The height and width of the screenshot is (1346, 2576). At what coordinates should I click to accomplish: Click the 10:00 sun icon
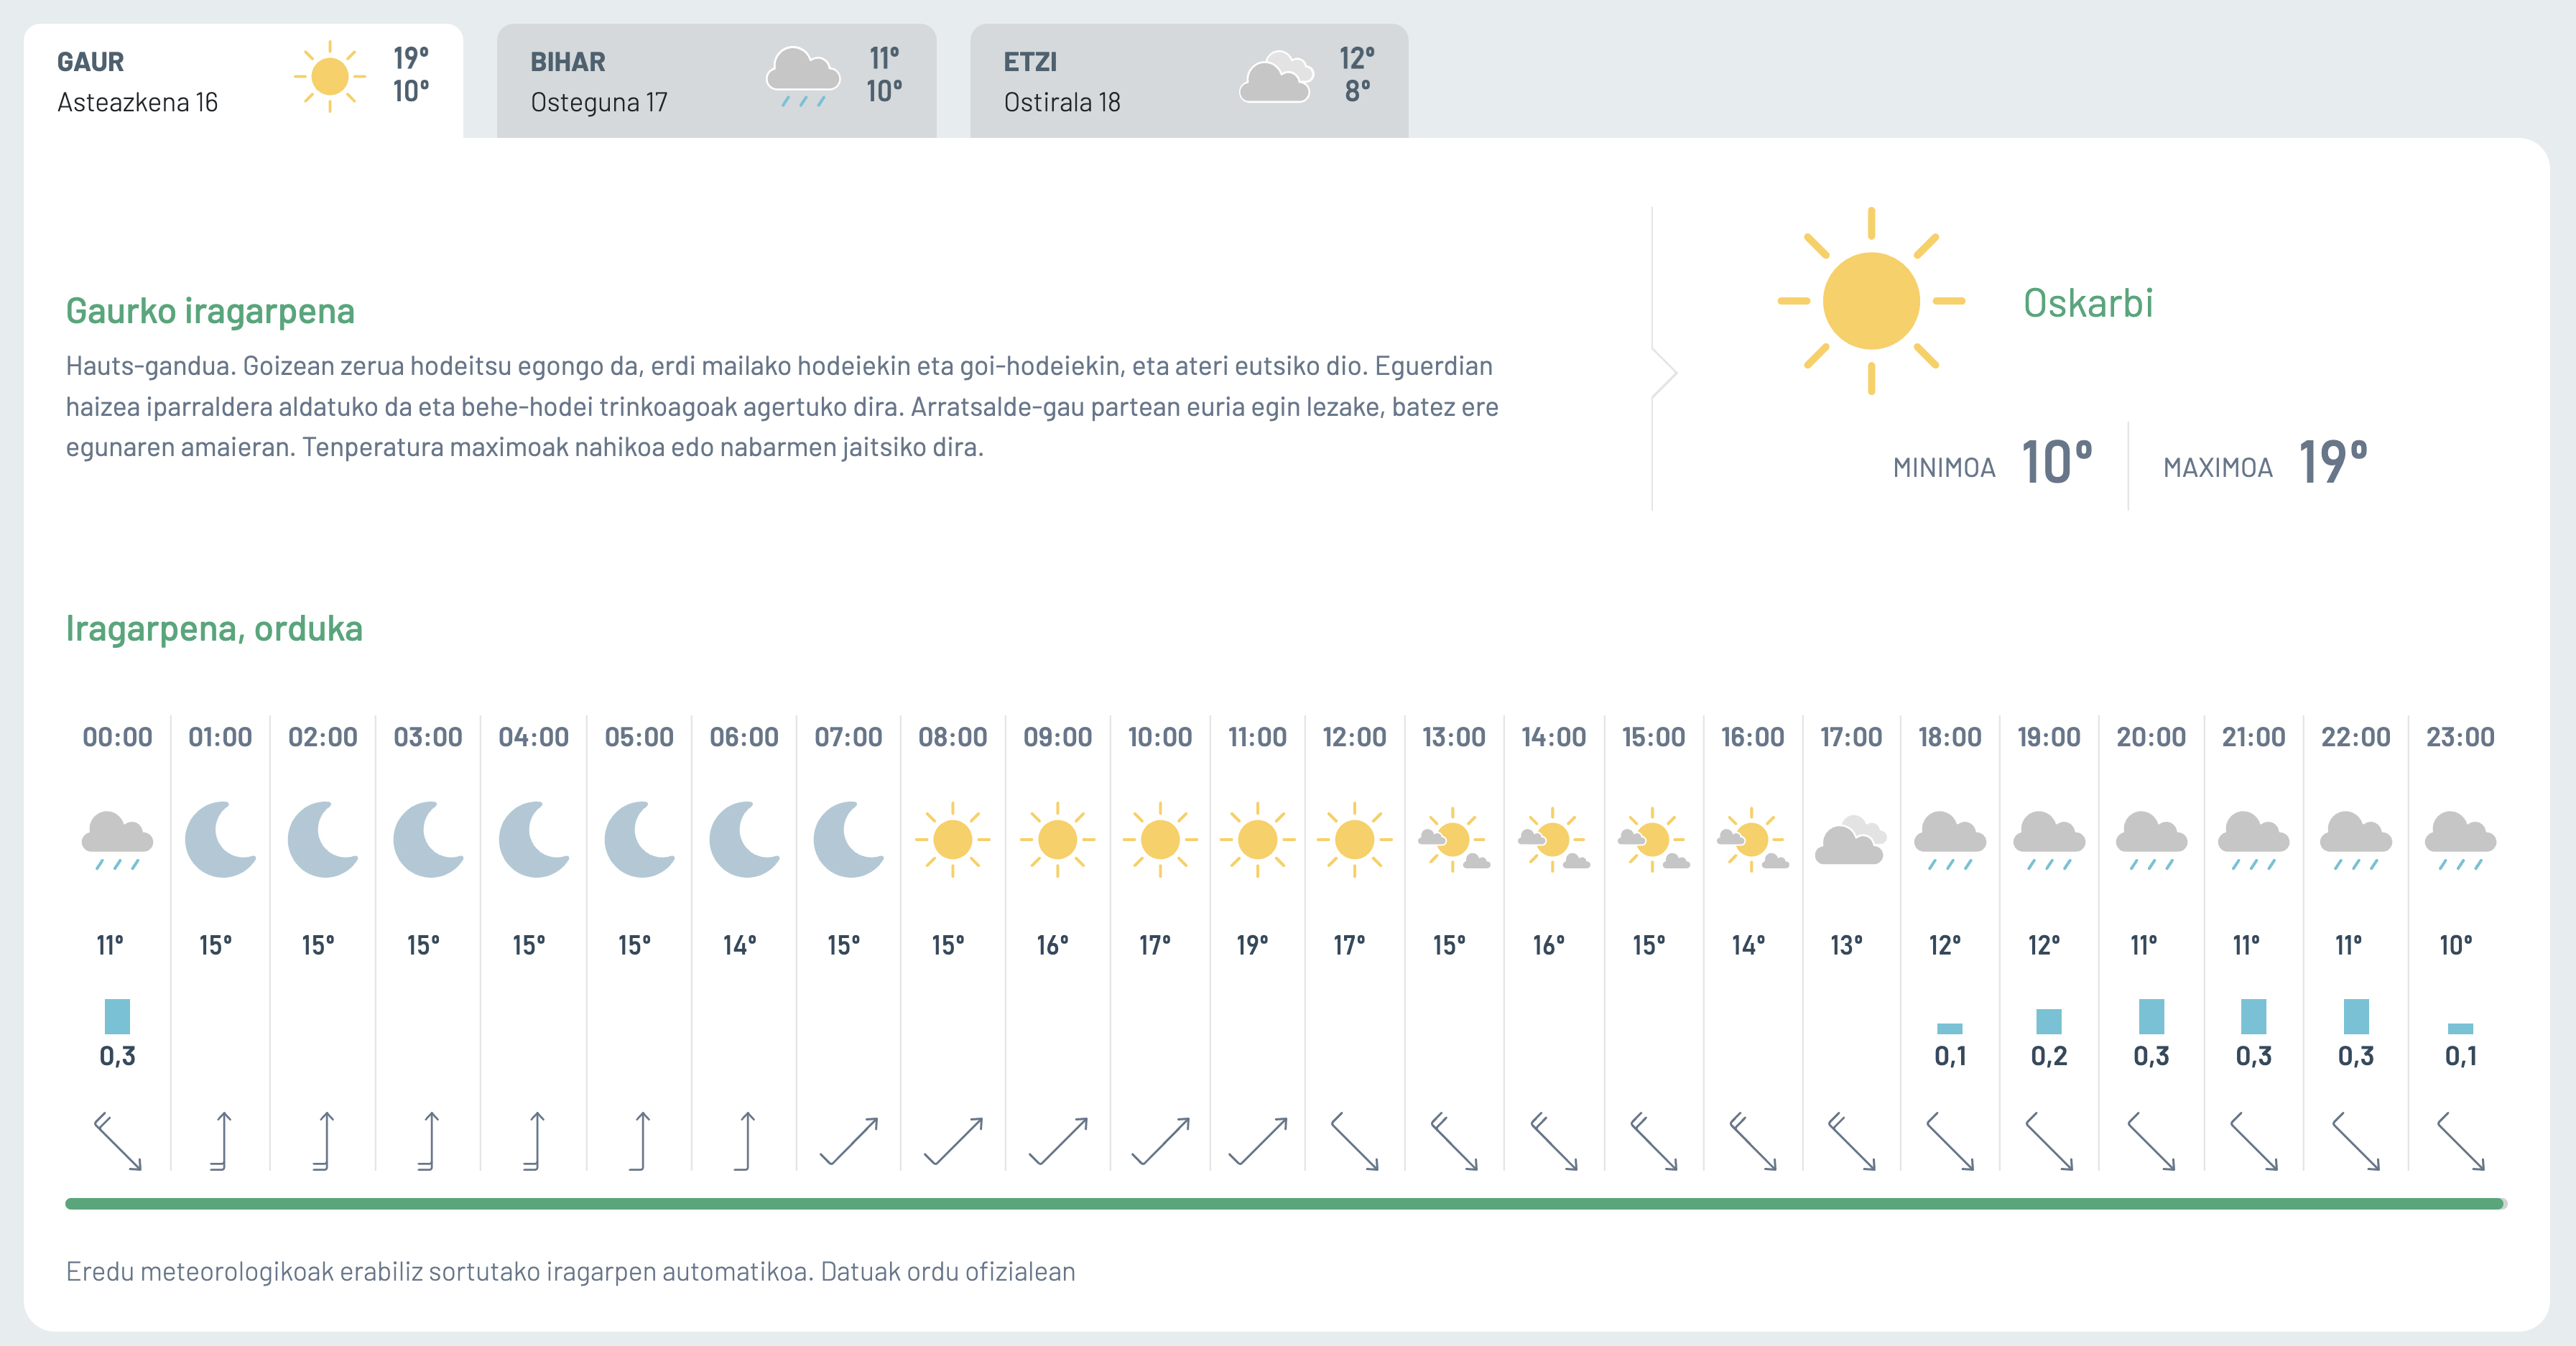coord(1160,839)
